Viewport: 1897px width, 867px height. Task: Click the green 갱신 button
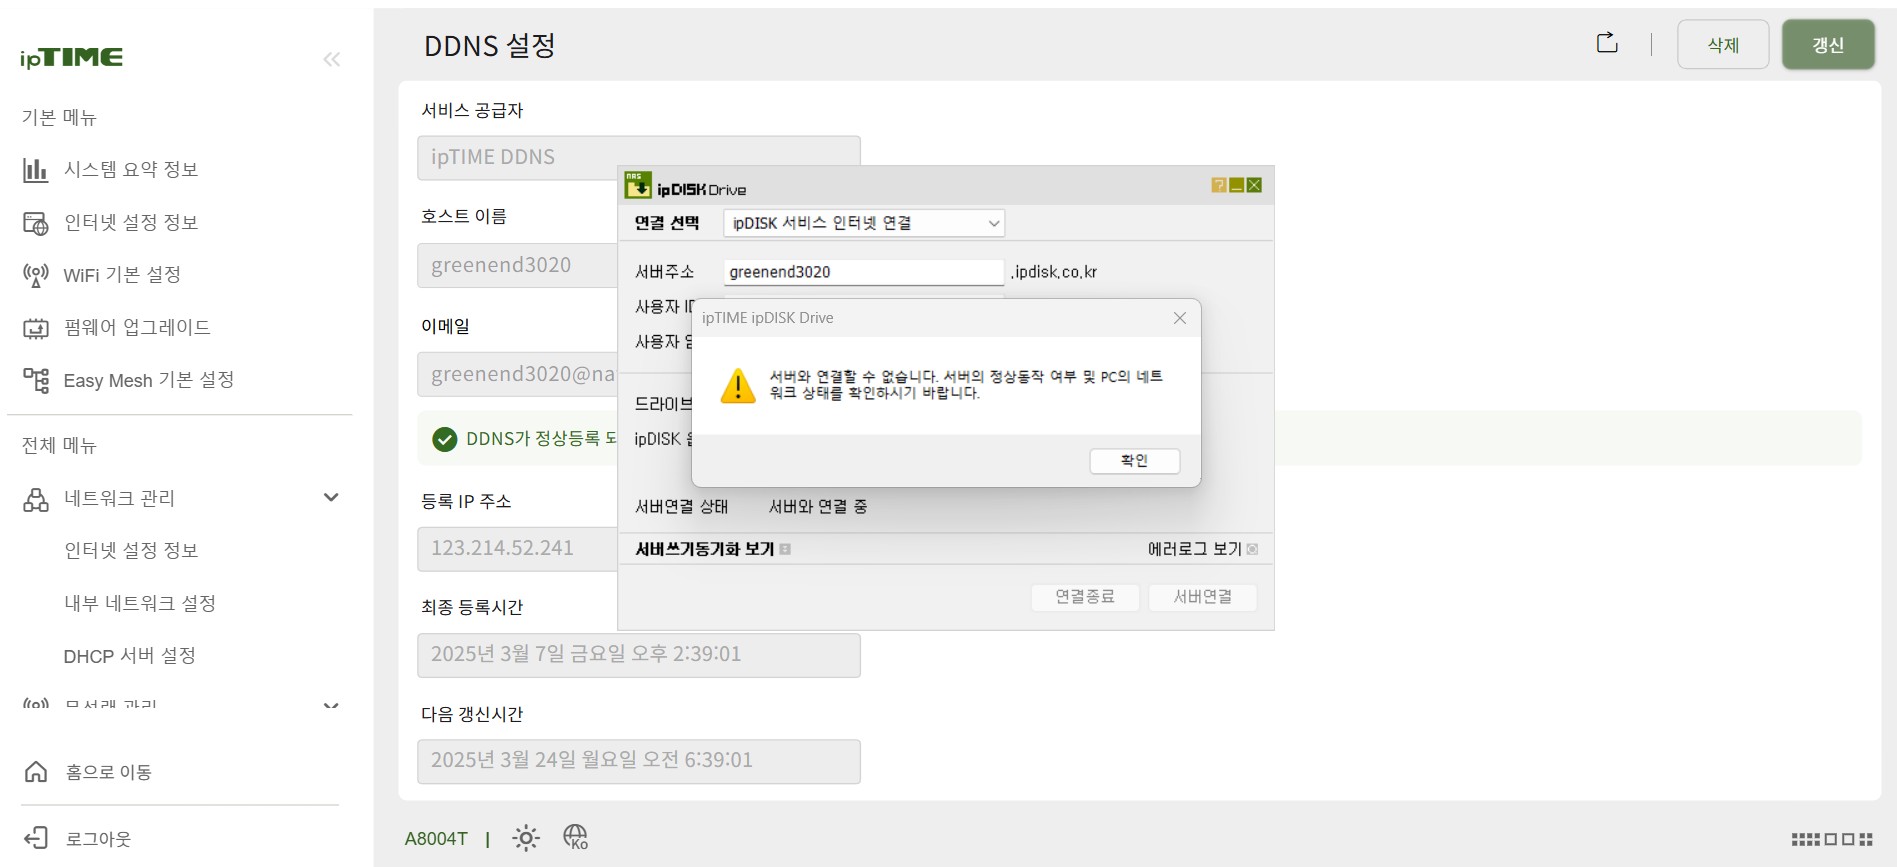(x=1828, y=45)
